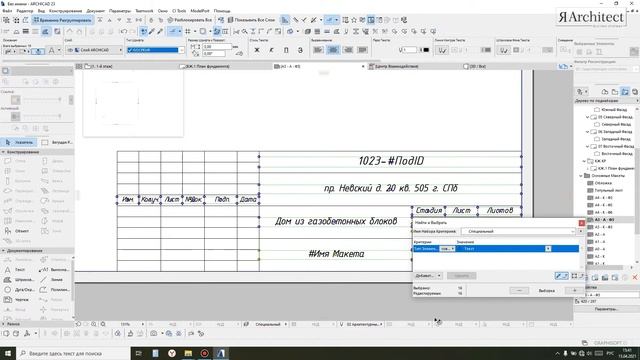640x360 pixels.
Task: Toggle the text contour line checkbox
Action: (442, 50)
